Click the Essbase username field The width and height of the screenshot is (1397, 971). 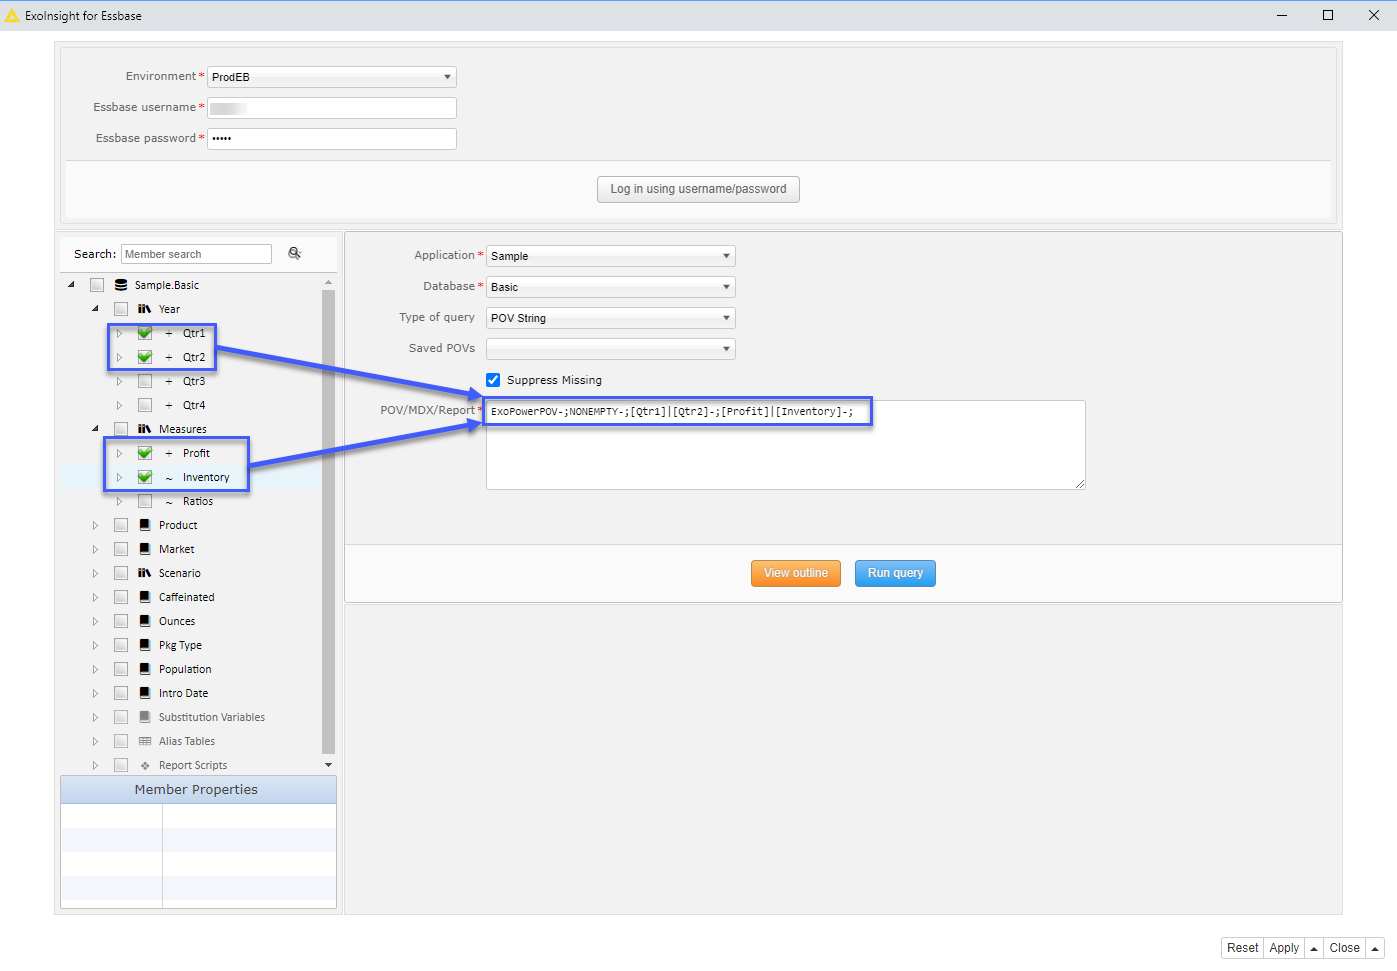coord(332,108)
